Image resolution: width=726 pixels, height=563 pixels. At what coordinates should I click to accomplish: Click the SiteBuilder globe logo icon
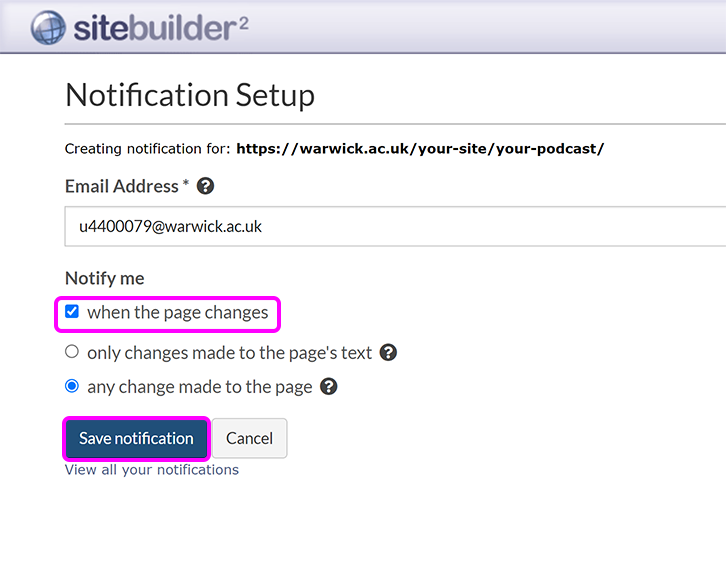(x=47, y=28)
